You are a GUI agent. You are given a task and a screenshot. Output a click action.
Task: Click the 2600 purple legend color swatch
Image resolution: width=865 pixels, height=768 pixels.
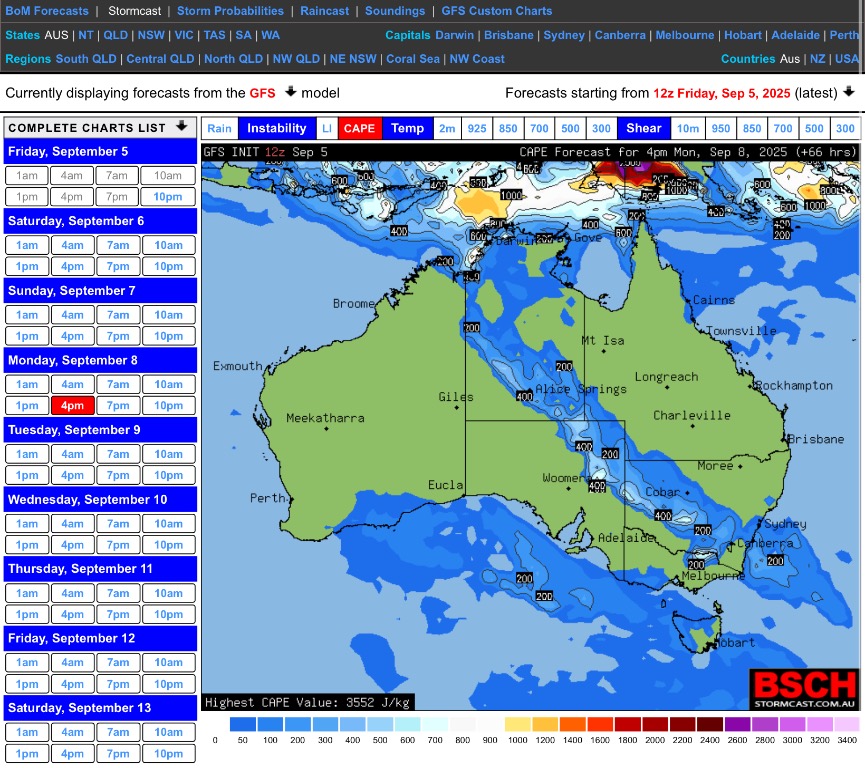point(738,724)
